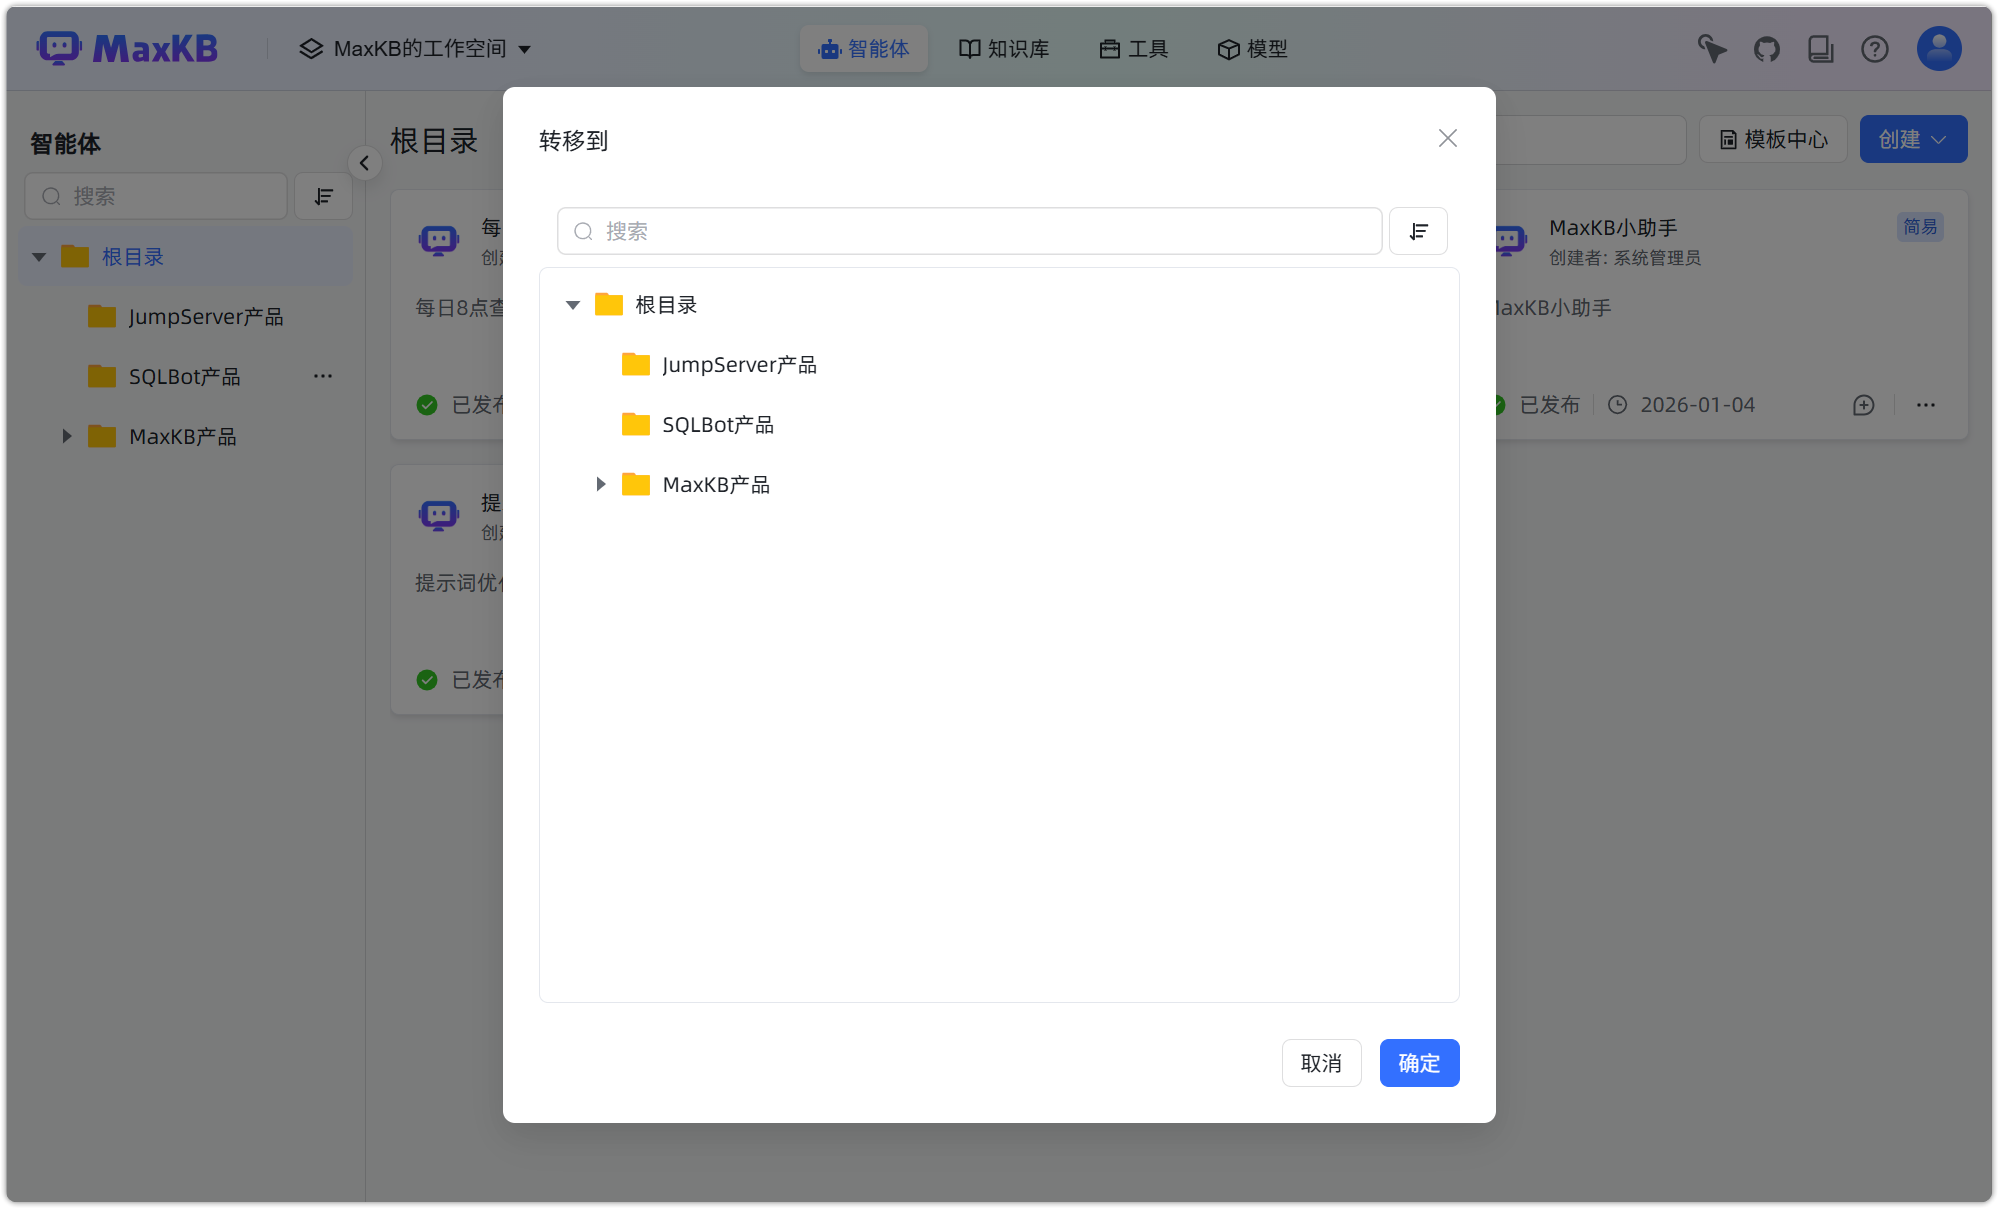
Task: Open the documentation book icon
Action: [1820, 48]
